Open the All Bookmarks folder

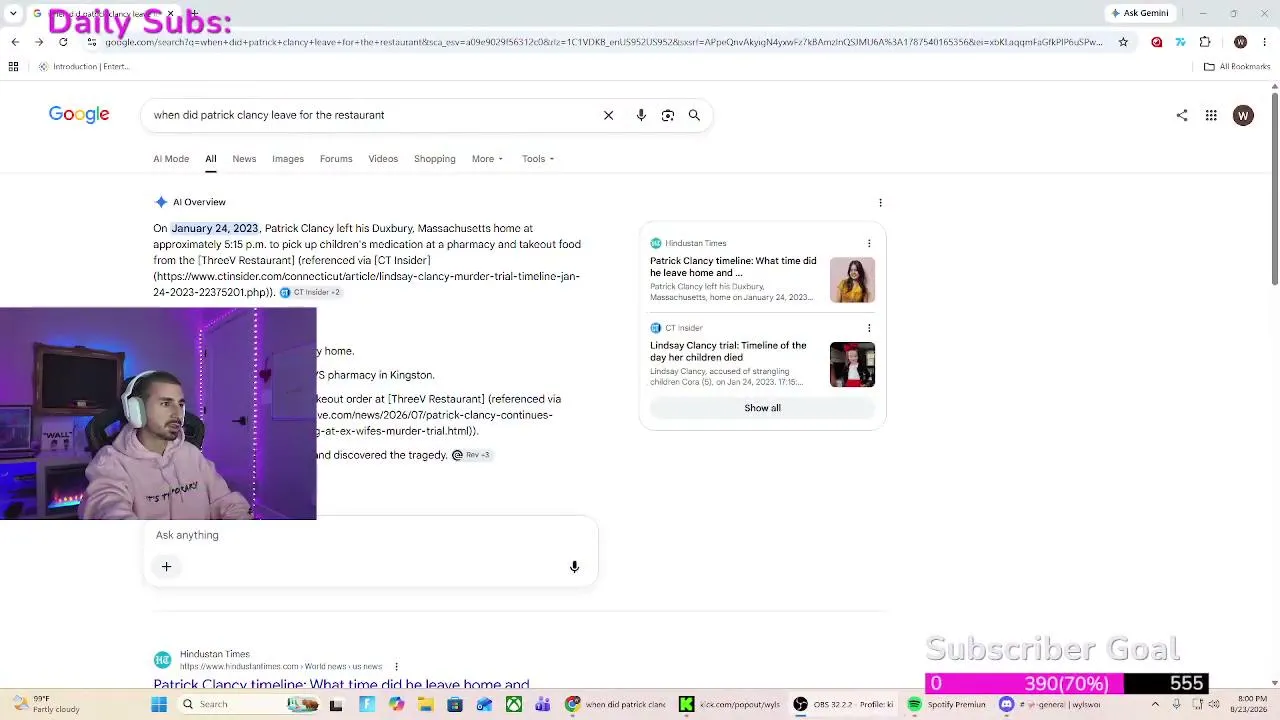(1237, 67)
